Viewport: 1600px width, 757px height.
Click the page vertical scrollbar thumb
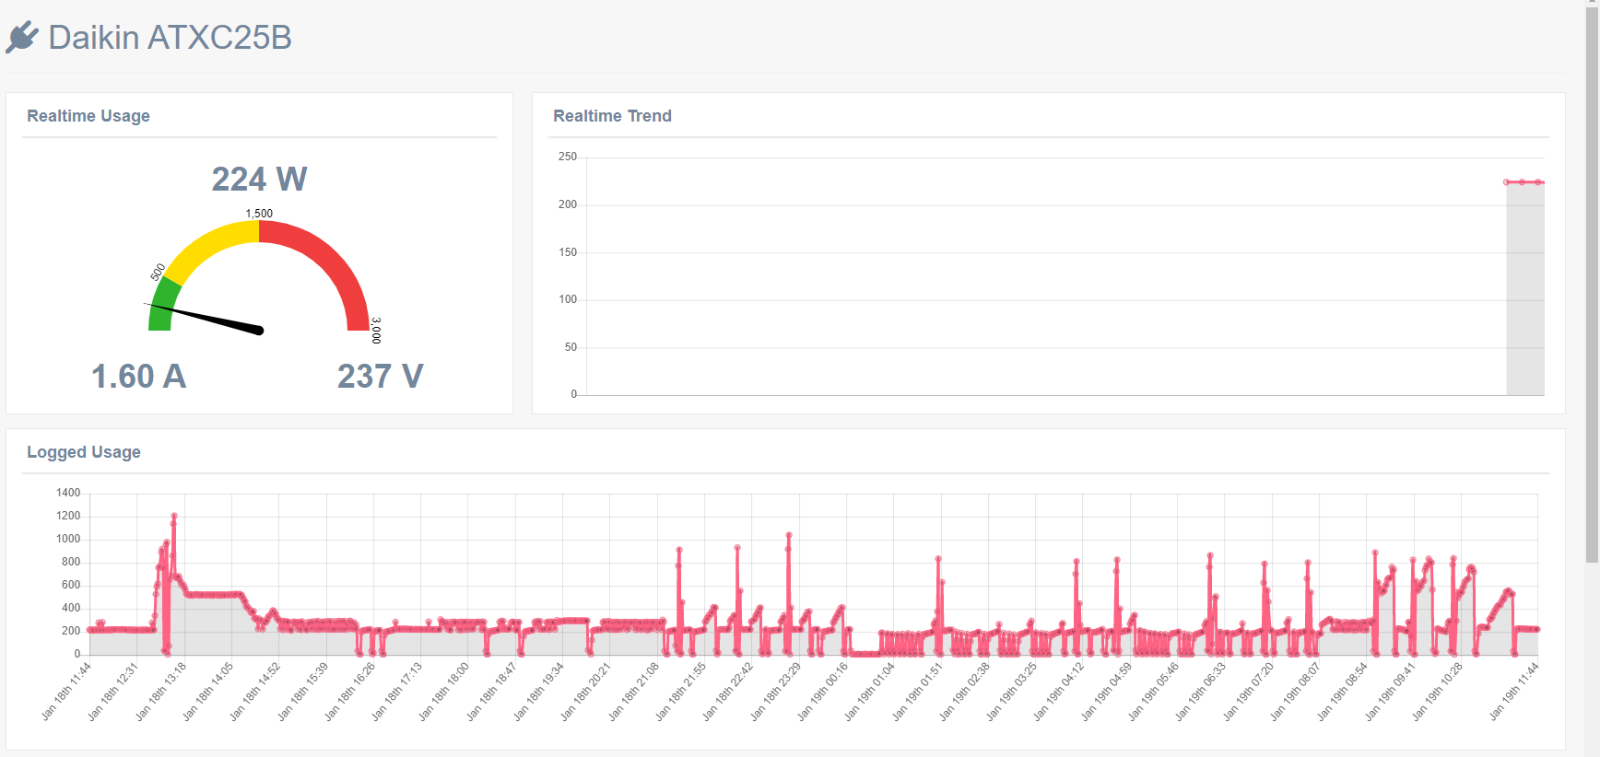tap(1592, 285)
